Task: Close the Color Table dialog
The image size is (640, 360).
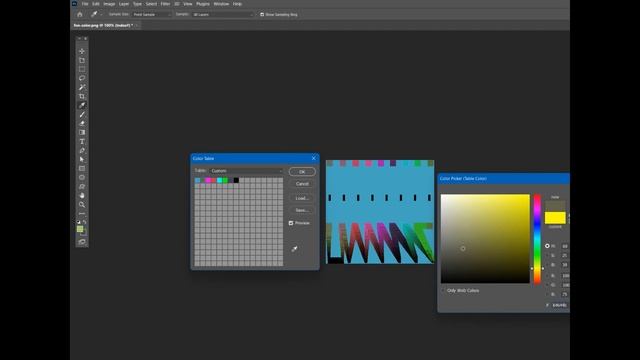Action: [313, 158]
